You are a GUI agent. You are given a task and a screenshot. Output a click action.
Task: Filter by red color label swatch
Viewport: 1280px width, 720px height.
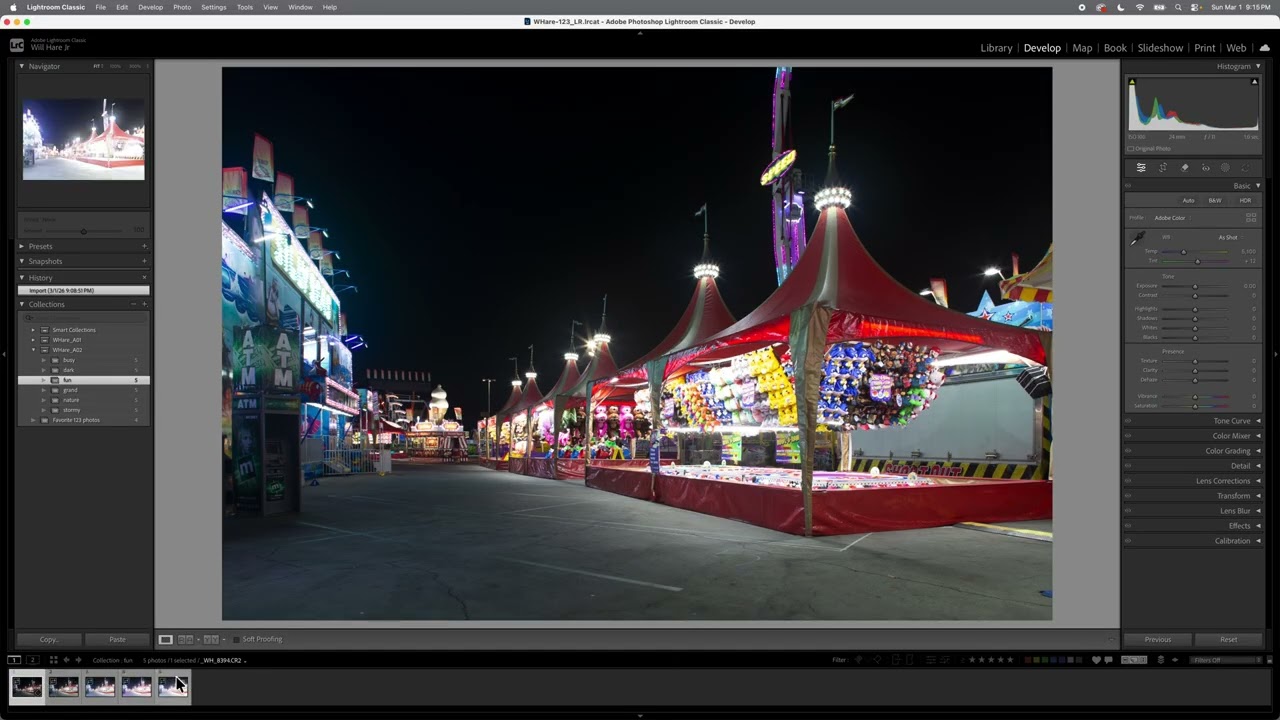pos(1027,660)
